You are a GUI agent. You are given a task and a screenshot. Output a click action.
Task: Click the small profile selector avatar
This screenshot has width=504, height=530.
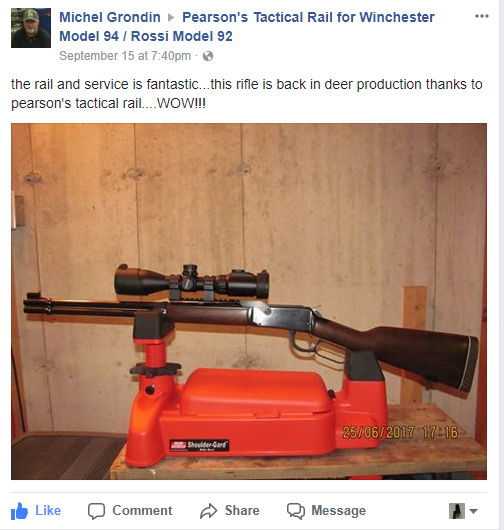click(457, 511)
